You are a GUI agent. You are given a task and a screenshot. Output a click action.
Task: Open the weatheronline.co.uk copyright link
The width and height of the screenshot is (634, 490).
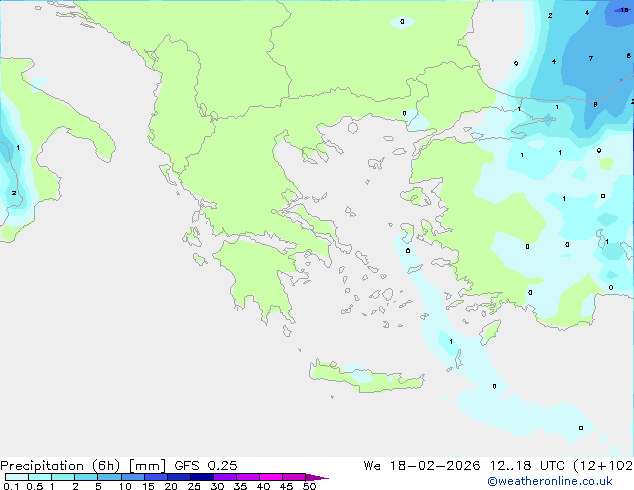pos(550,481)
